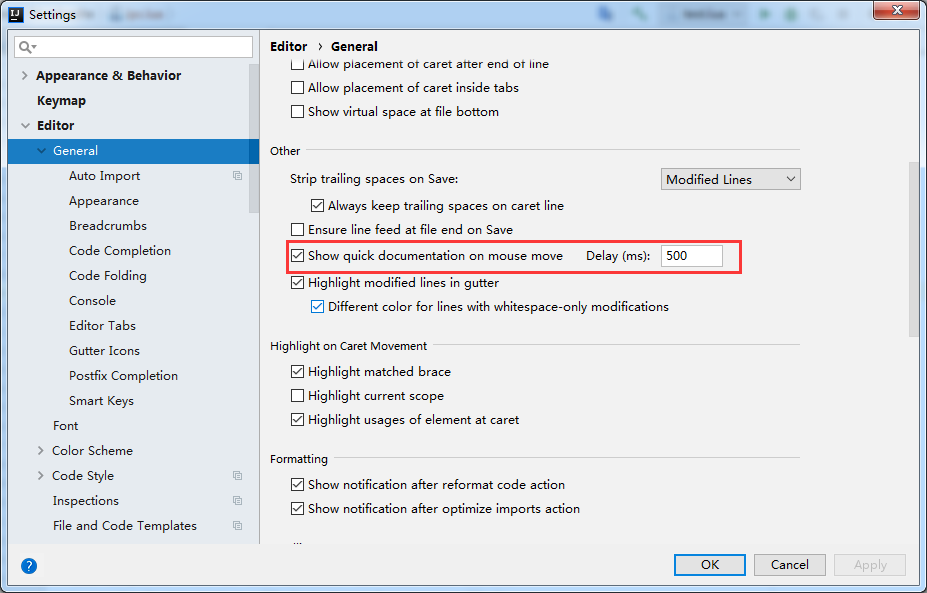Disable Show quick documentation on mouse move

(x=297, y=256)
